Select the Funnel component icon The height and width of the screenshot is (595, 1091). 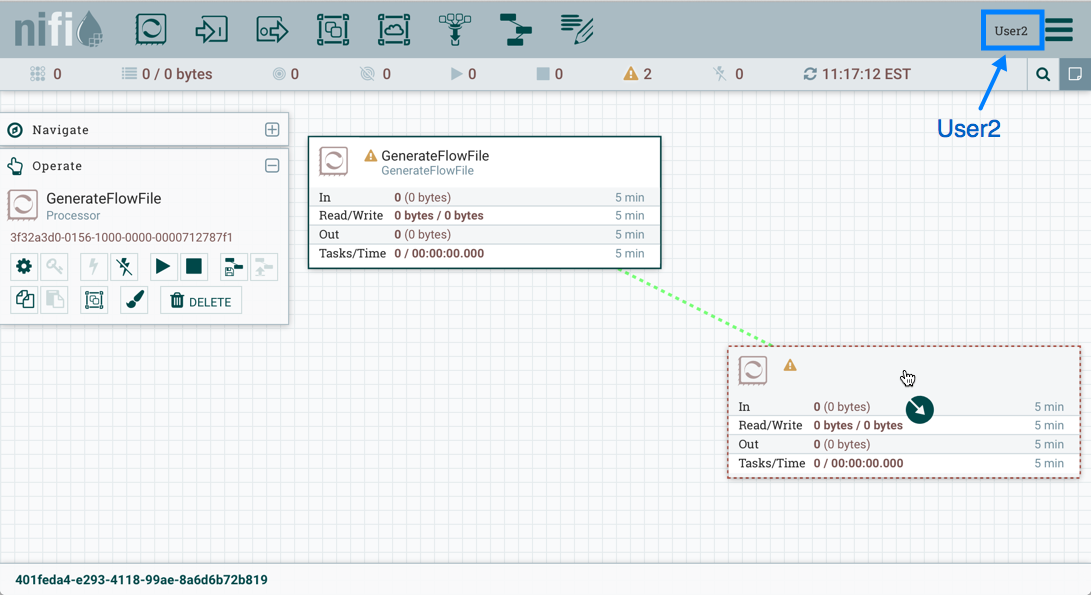(x=455, y=29)
